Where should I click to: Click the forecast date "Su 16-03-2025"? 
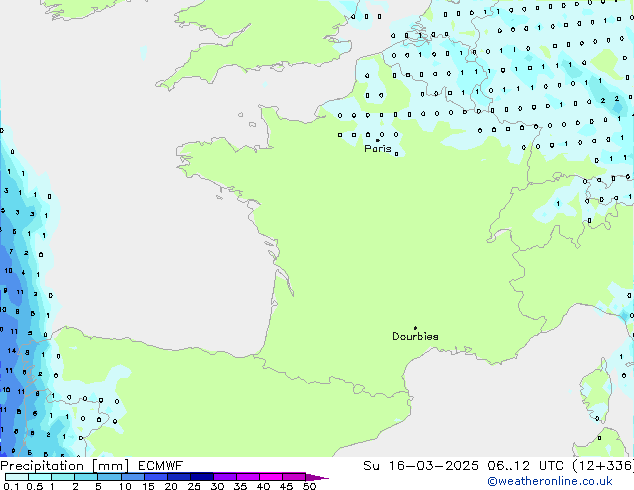pos(421,466)
